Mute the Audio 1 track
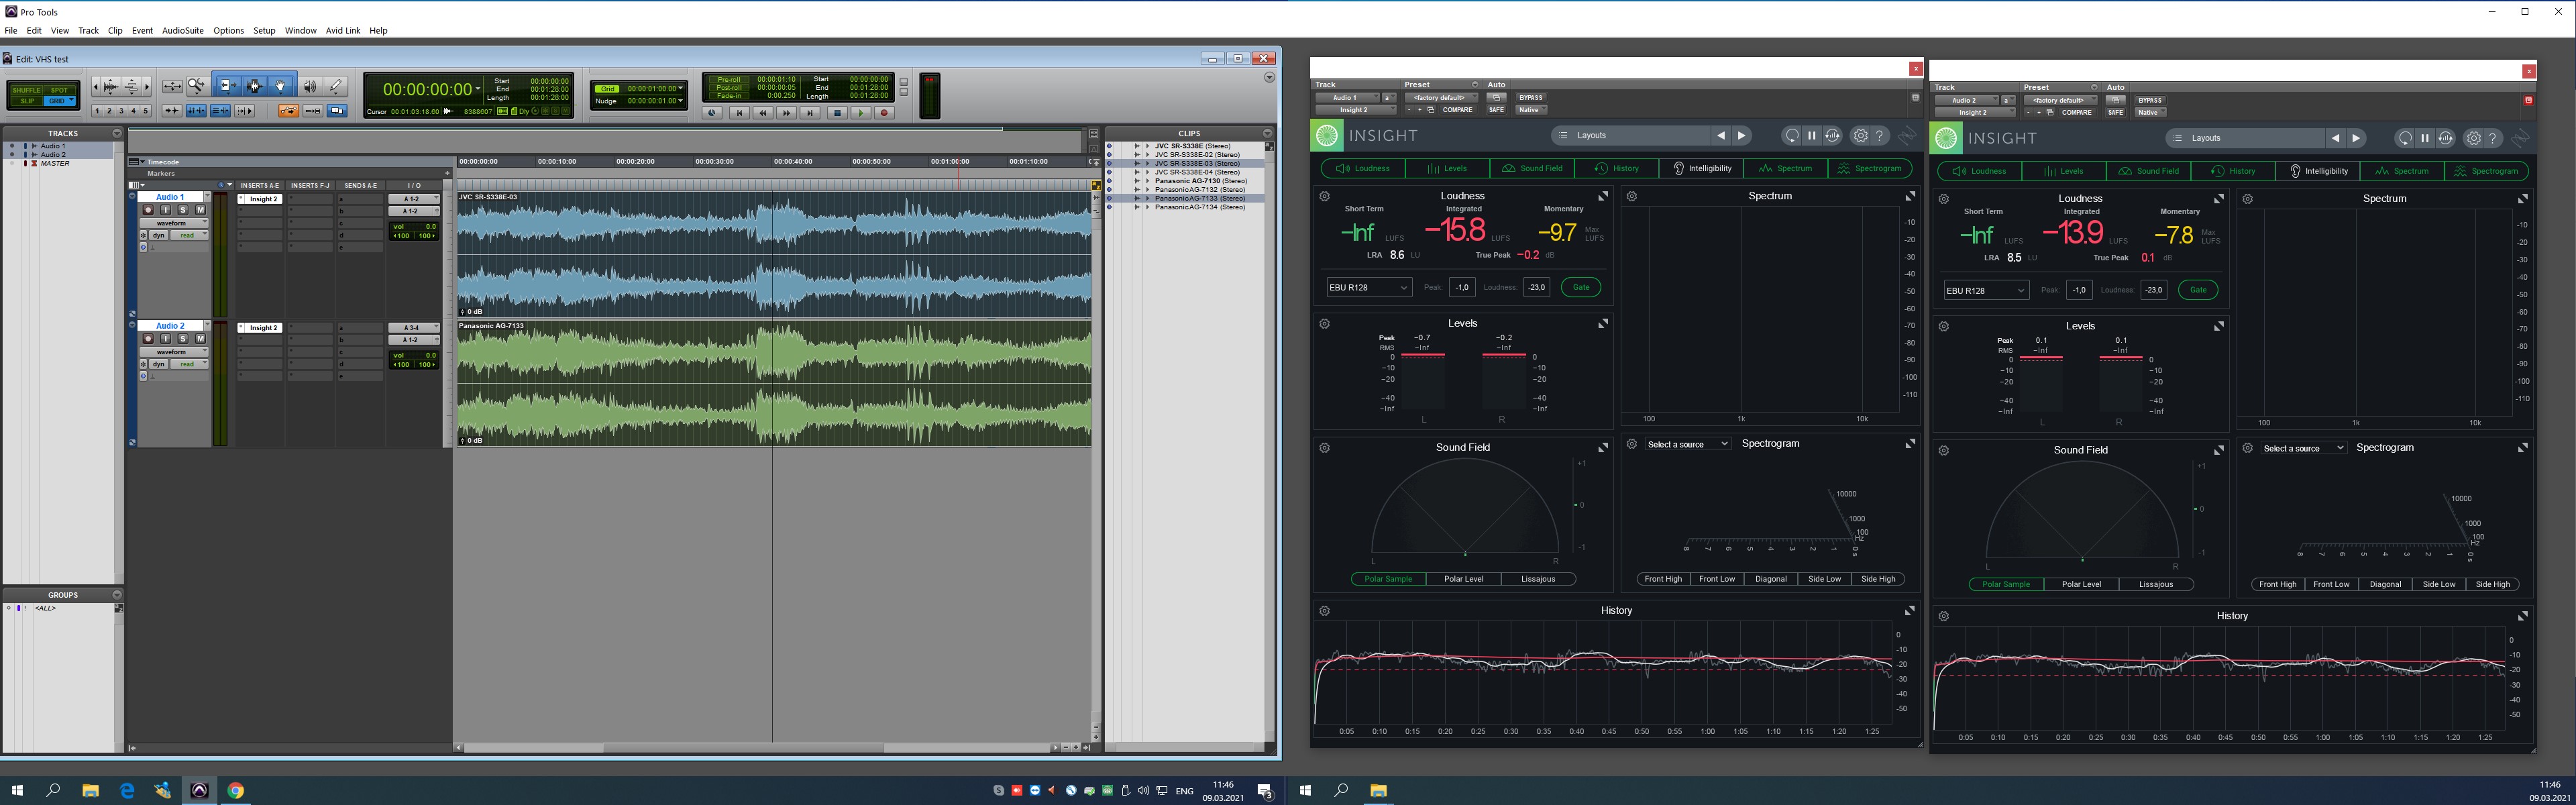Viewport: 2576px width, 805px height. point(201,210)
